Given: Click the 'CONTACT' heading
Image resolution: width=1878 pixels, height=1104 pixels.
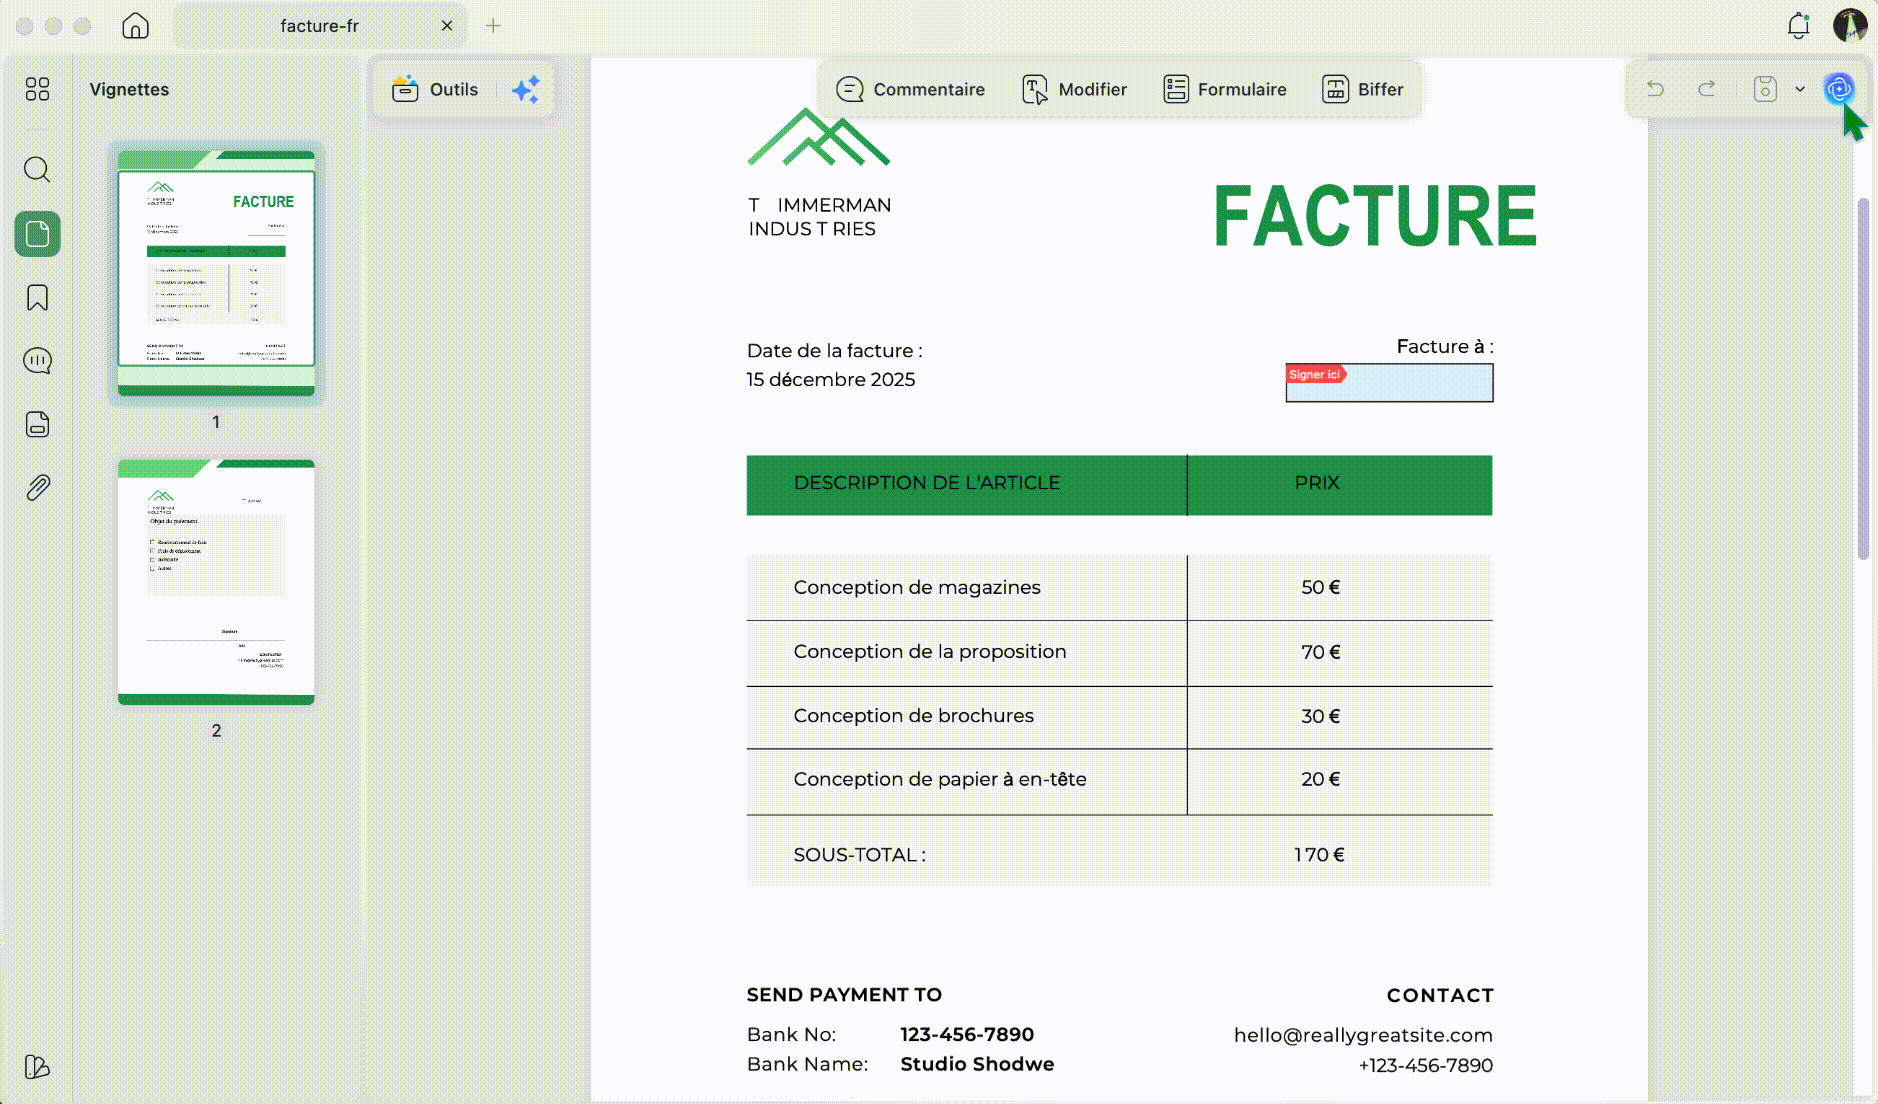Looking at the screenshot, I should click(1440, 995).
